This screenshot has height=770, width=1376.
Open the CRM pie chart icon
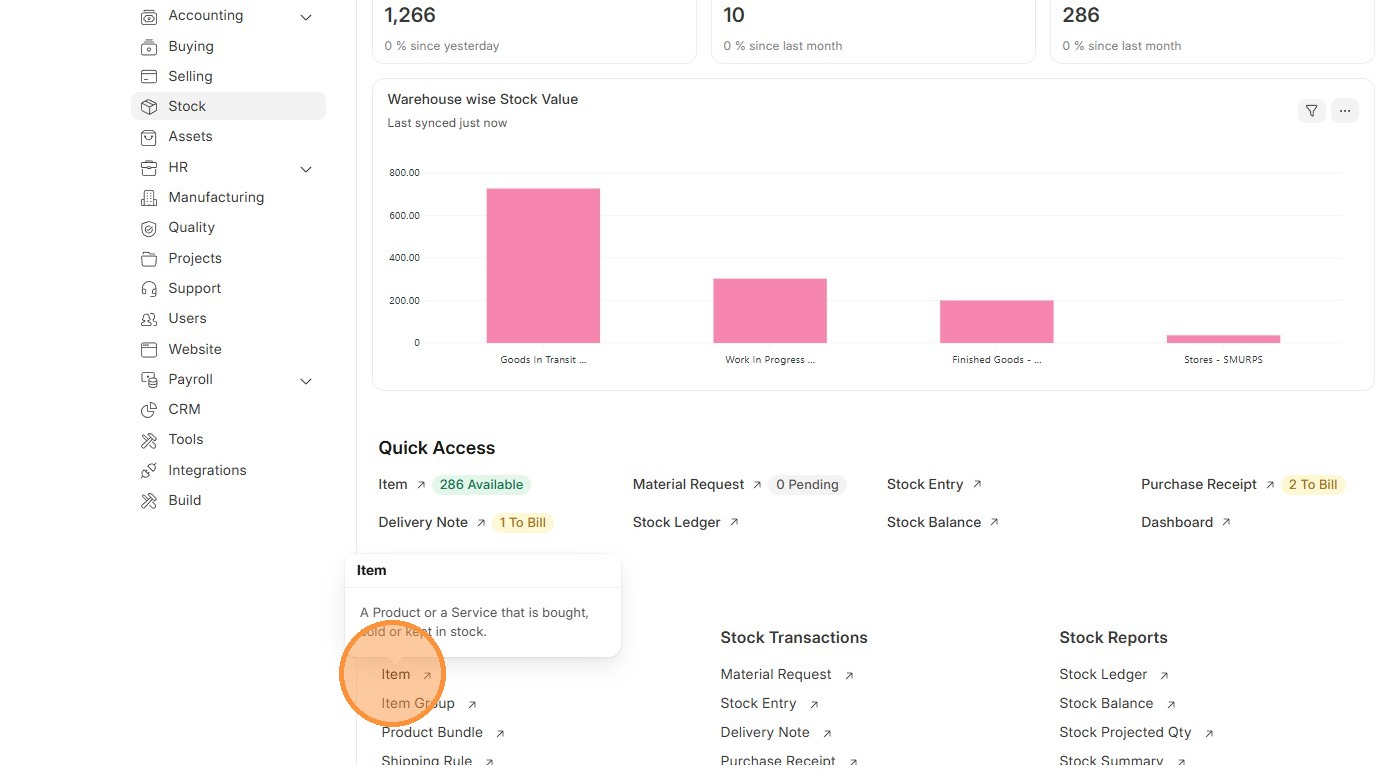coord(149,410)
